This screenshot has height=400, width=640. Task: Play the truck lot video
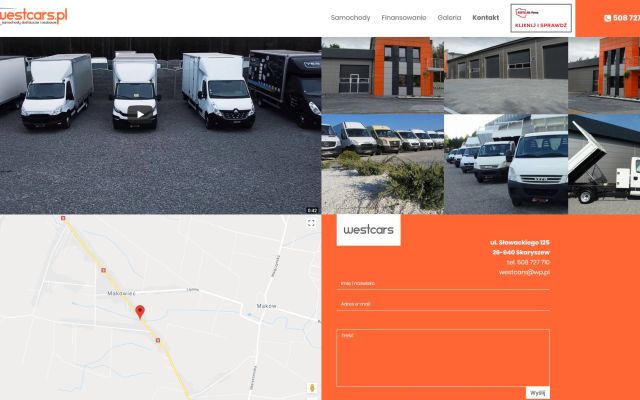tap(140, 114)
